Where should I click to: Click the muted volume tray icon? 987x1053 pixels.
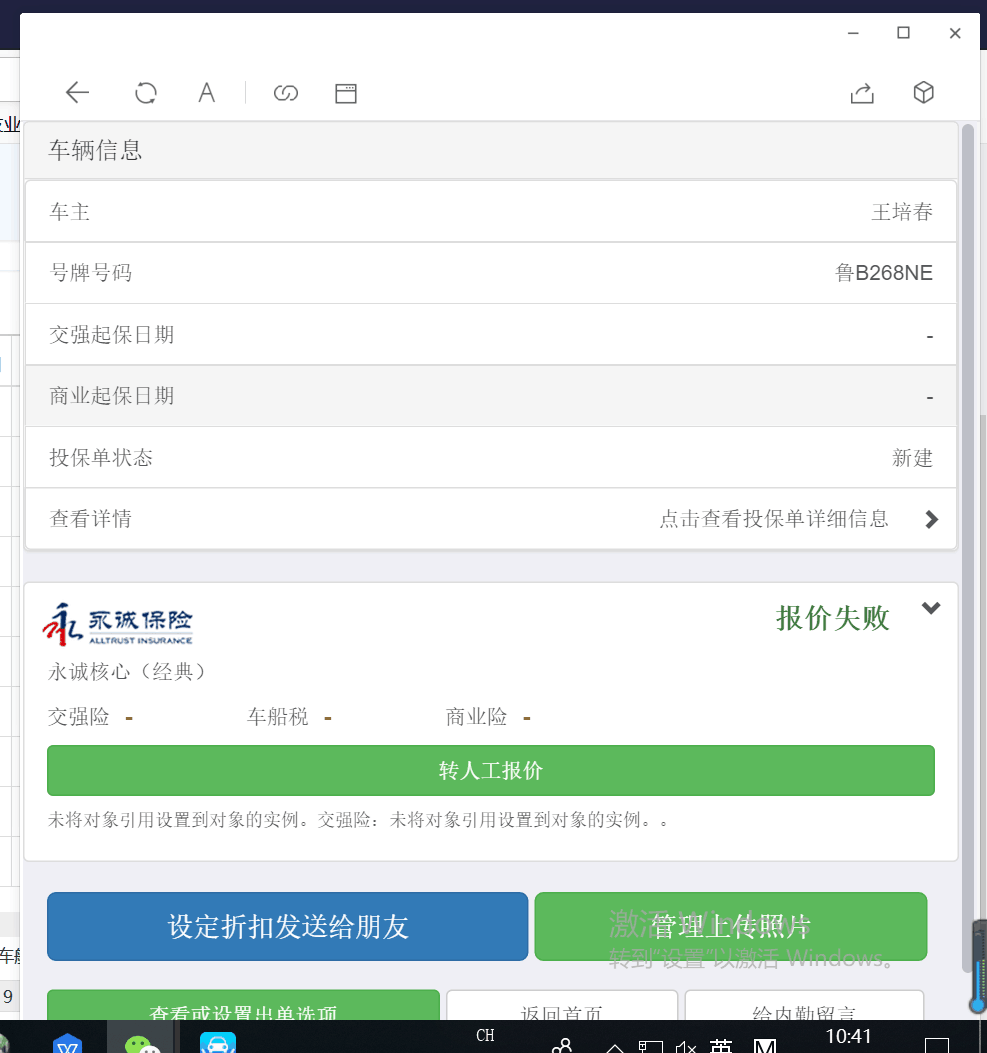click(x=686, y=1046)
